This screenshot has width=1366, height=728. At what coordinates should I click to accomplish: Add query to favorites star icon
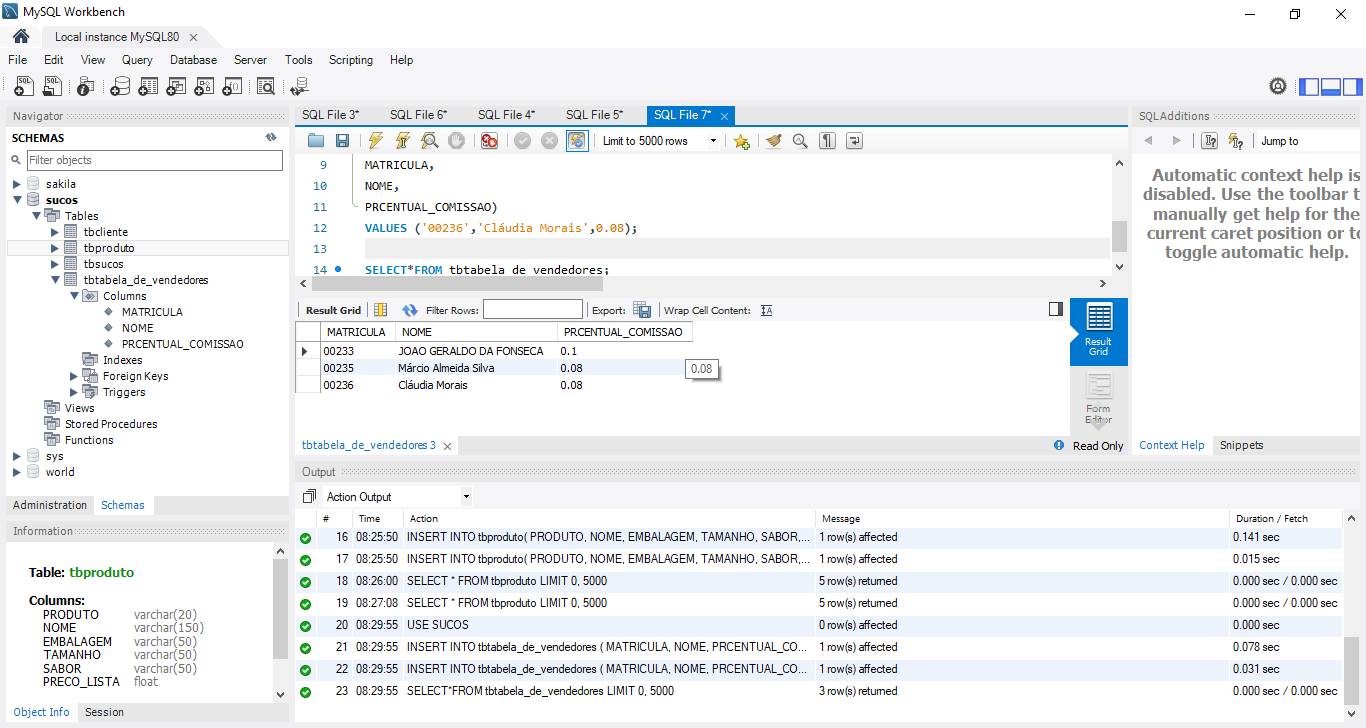[741, 141]
